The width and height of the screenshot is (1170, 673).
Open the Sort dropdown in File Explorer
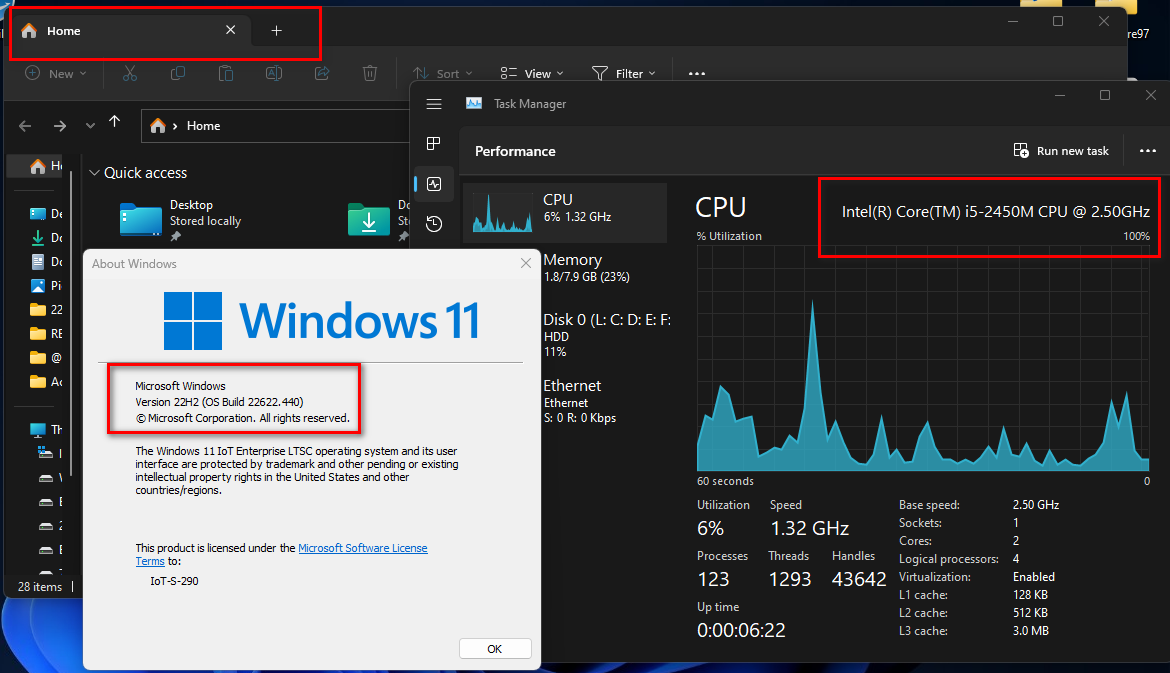point(442,73)
